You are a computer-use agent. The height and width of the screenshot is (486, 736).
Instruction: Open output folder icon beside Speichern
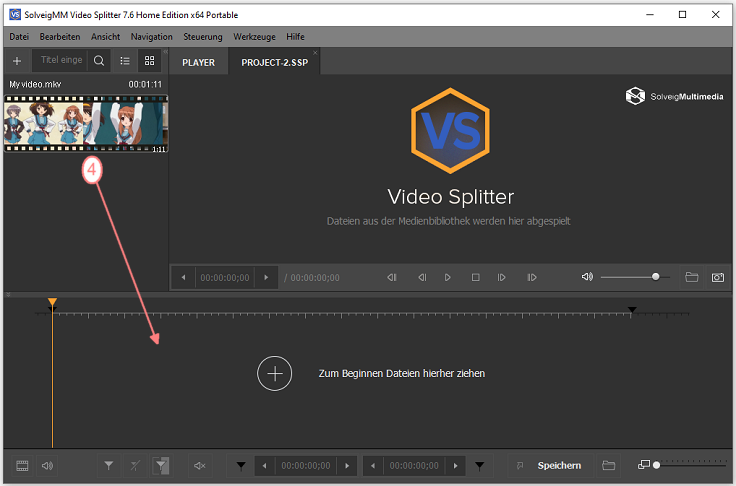[x=608, y=465]
